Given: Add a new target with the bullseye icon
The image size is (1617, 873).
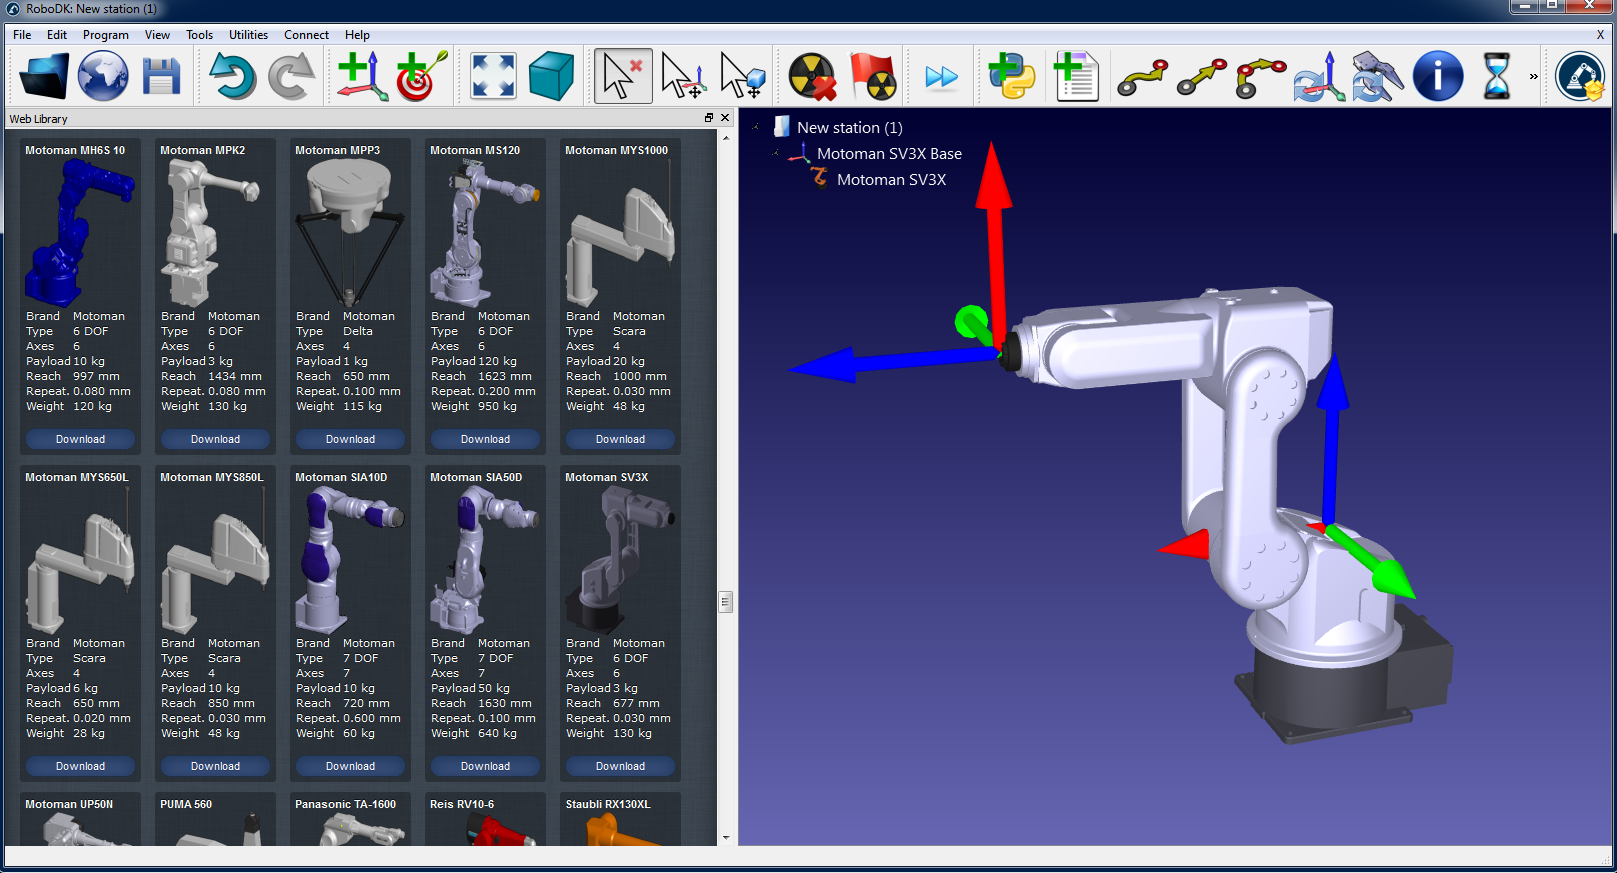Looking at the screenshot, I should pyautogui.click(x=420, y=76).
